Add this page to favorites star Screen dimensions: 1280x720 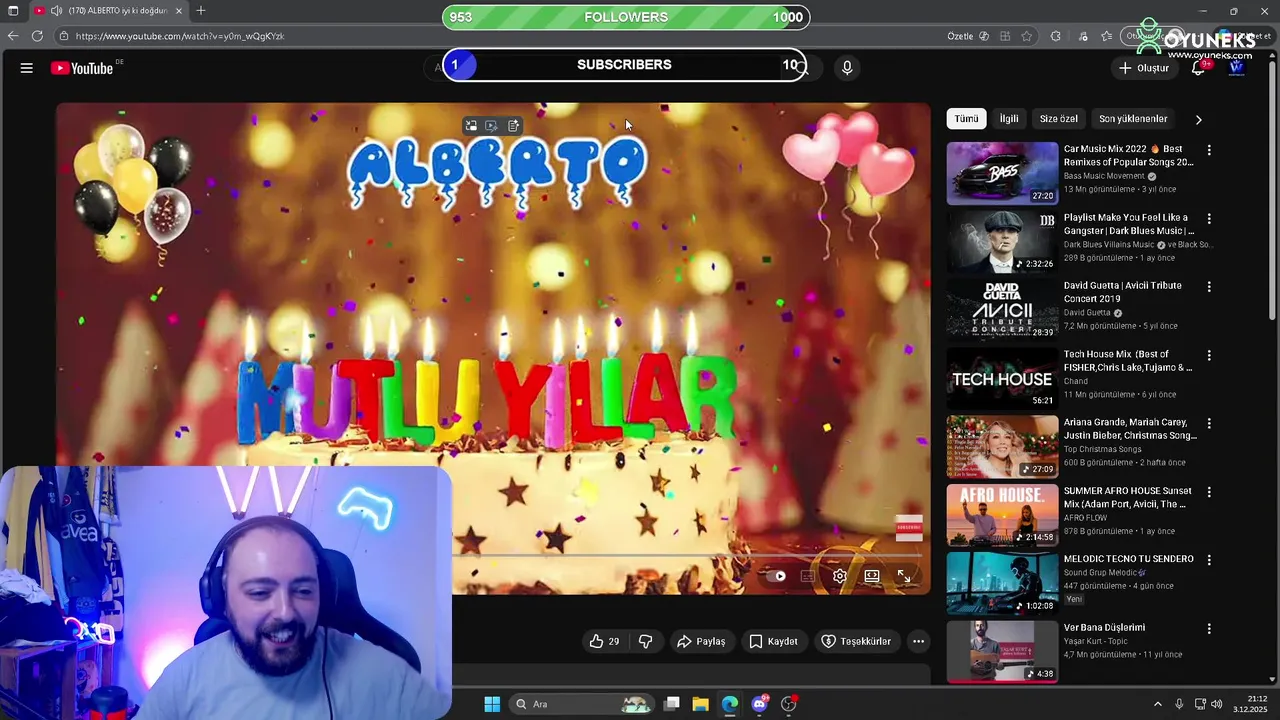[x=1027, y=36]
